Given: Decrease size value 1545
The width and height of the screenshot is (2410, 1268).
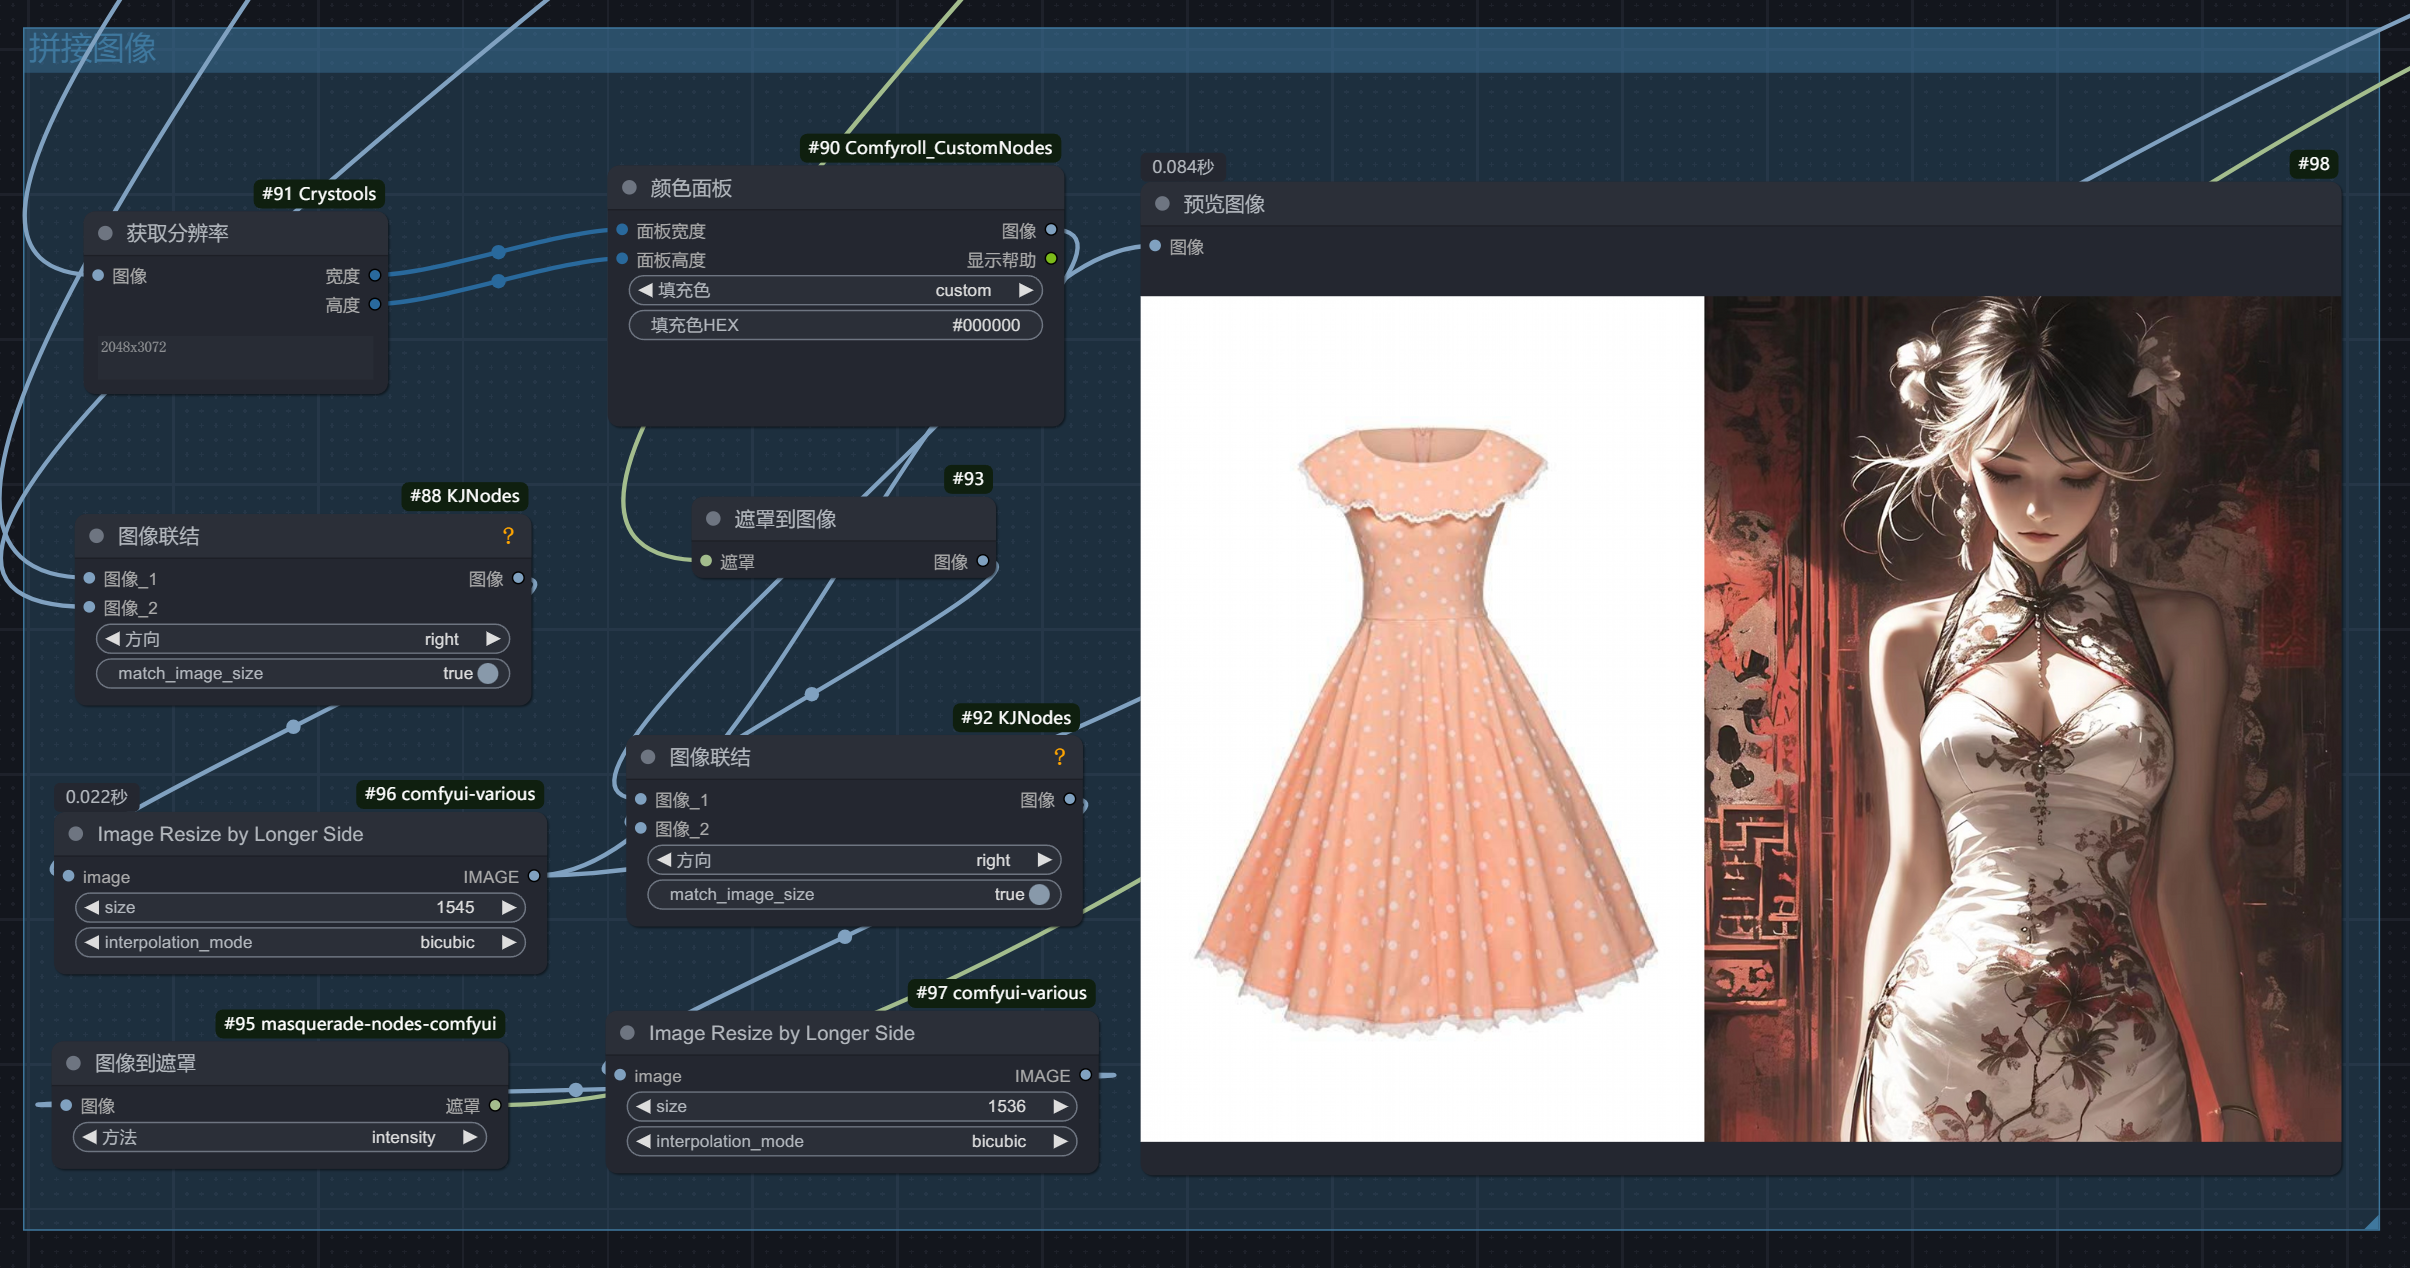Looking at the screenshot, I should click(92, 907).
